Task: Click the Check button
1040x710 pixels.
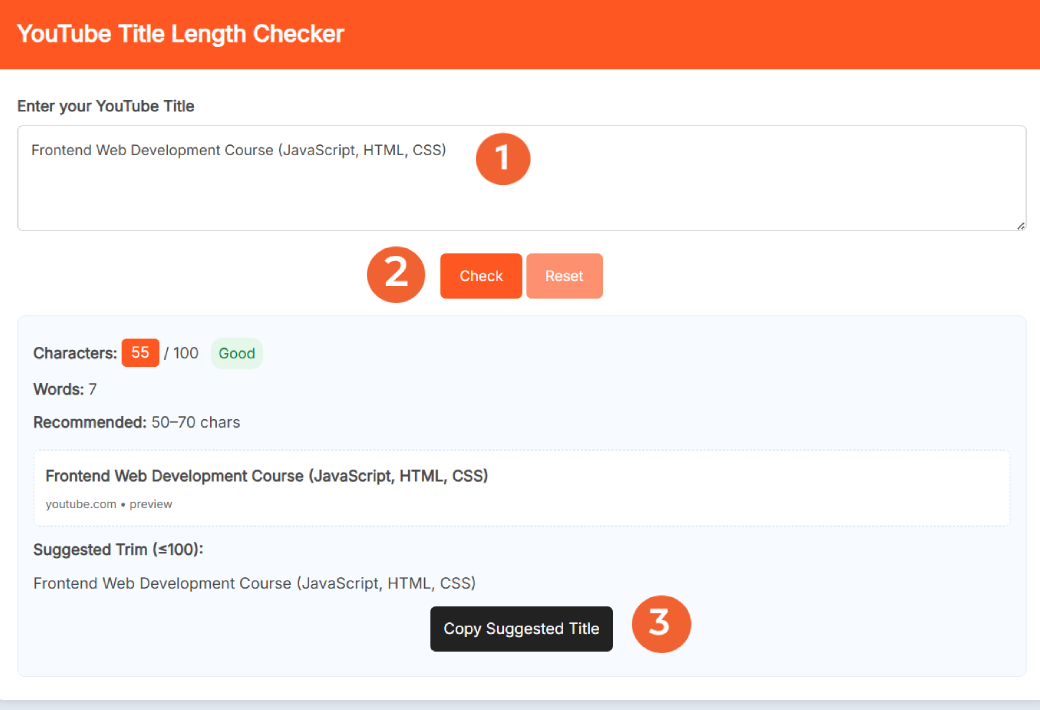Action: (x=481, y=276)
